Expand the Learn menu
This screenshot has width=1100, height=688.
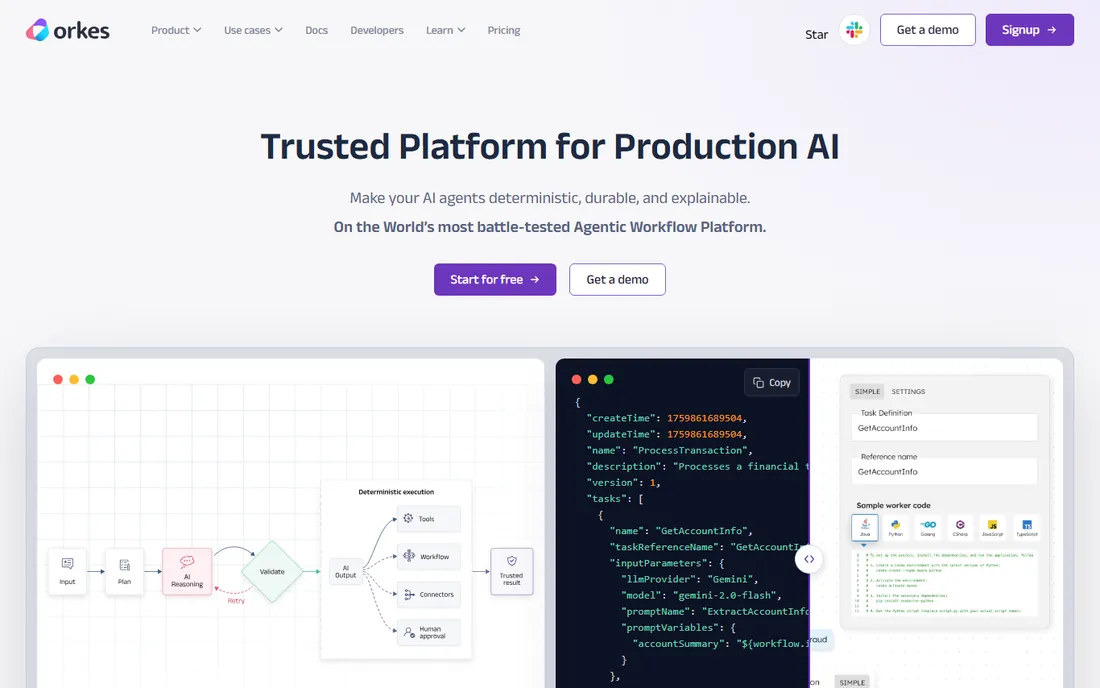tap(445, 30)
